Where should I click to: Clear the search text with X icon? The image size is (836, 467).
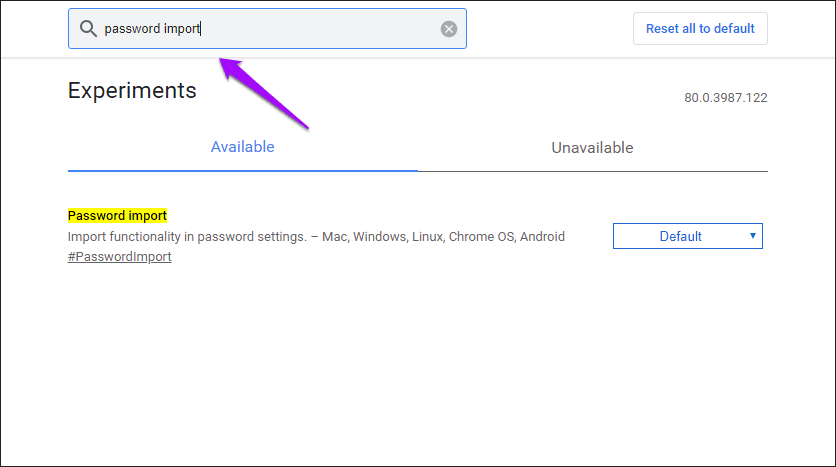(x=449, y=29)
